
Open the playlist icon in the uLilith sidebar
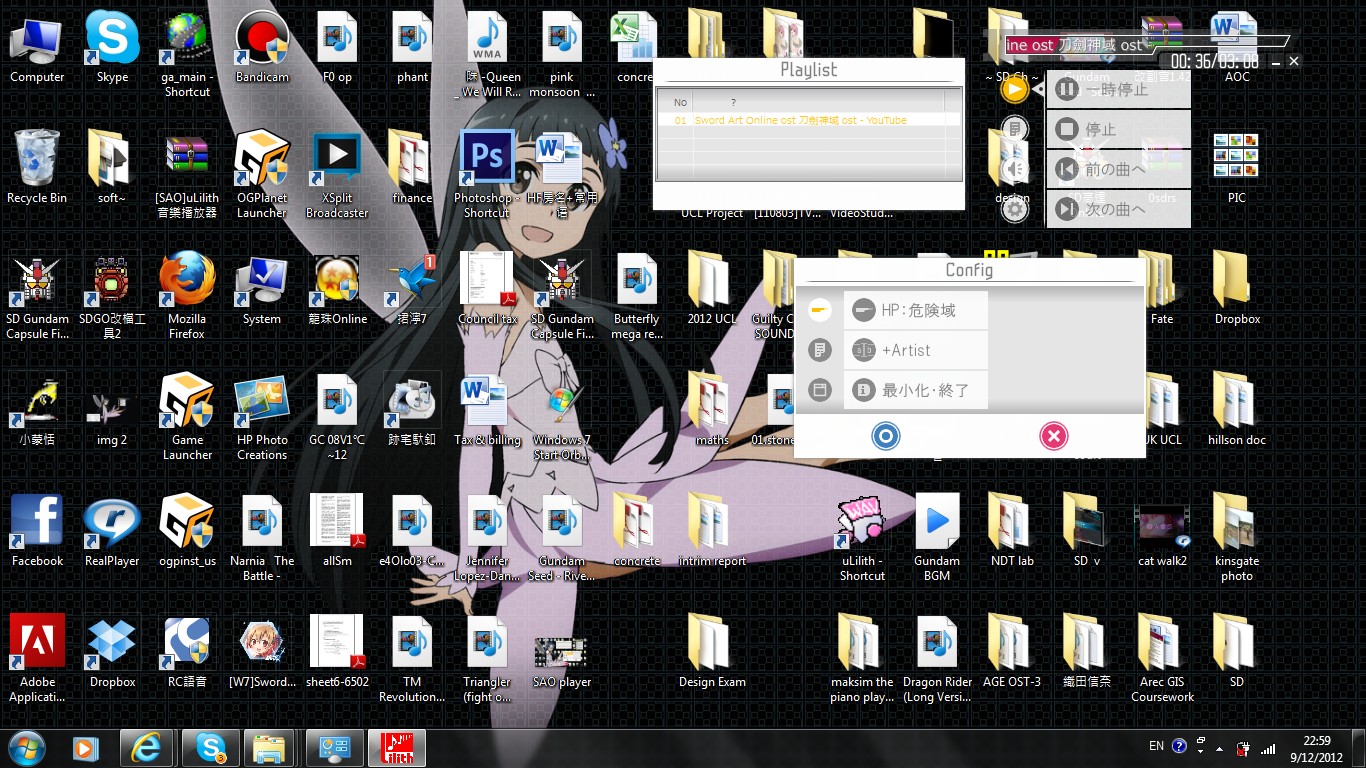[x=1014, y=129]
